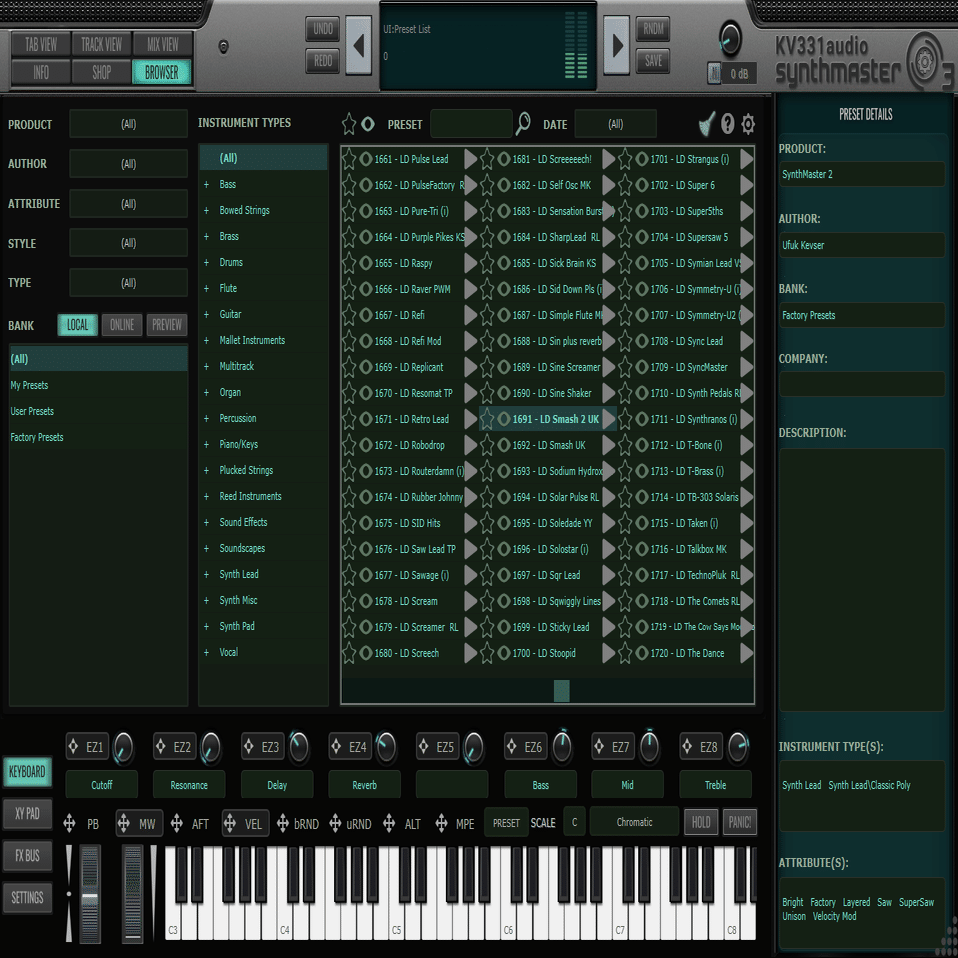Switch to TAB VIEW
Screen dimensions: 958x958
pos(41,45)
